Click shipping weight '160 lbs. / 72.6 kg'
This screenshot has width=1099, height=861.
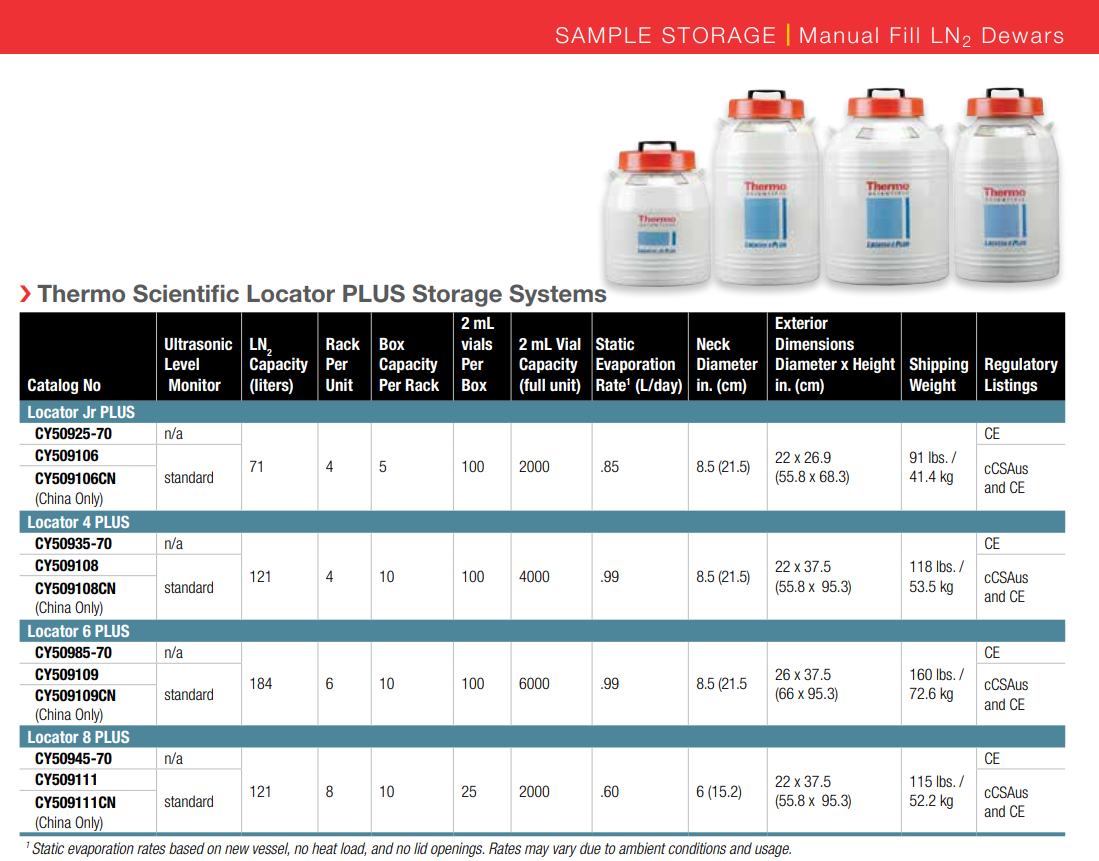click(x=936, y=684)
